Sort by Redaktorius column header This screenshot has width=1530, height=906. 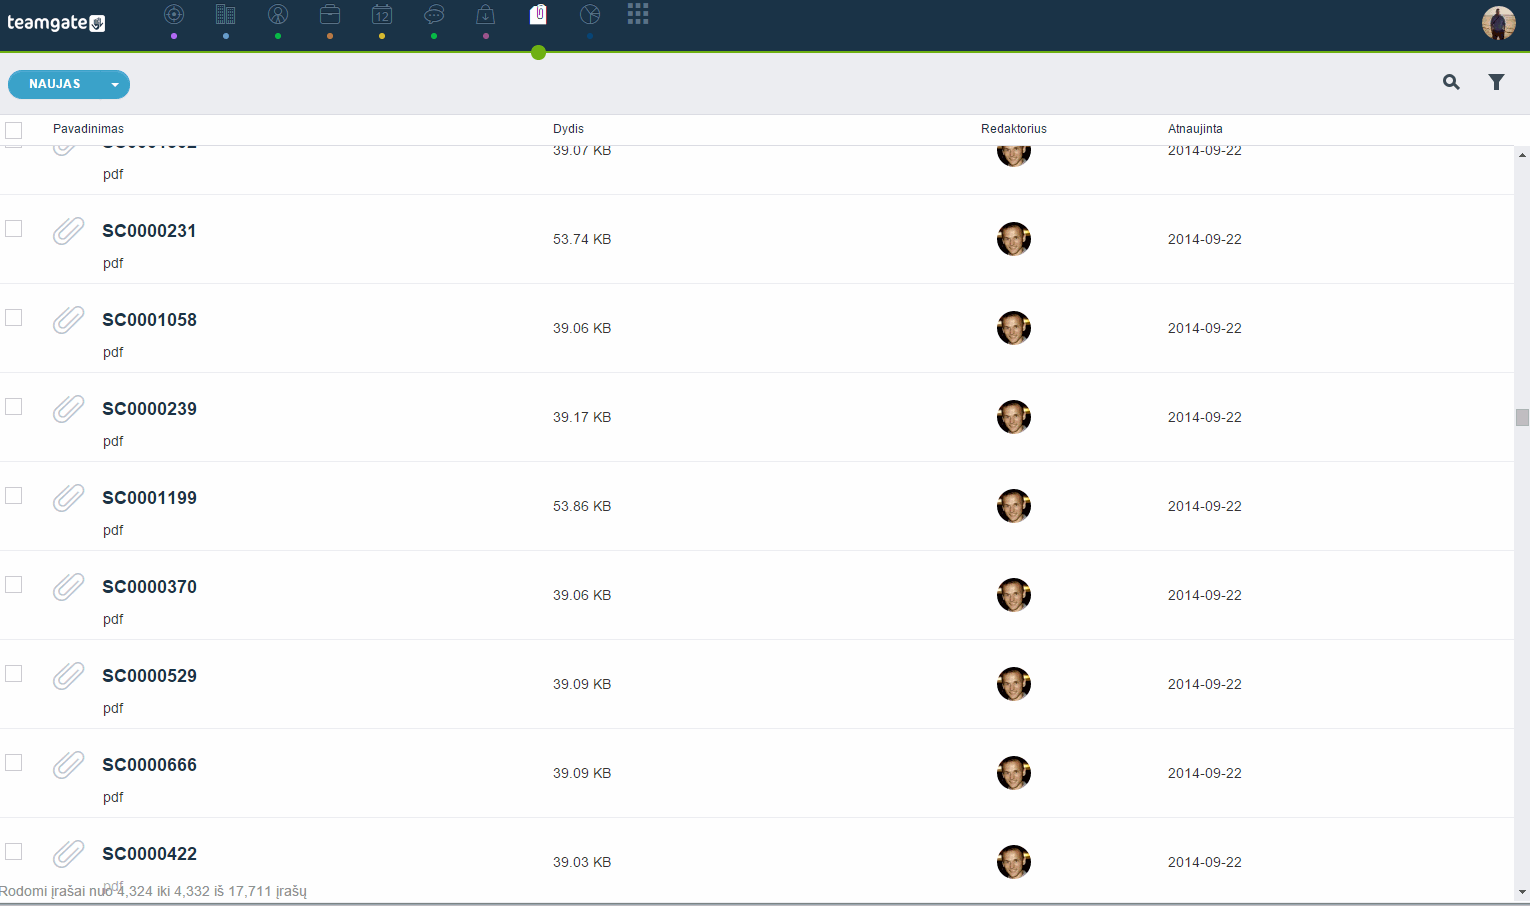pos(1014,129)
